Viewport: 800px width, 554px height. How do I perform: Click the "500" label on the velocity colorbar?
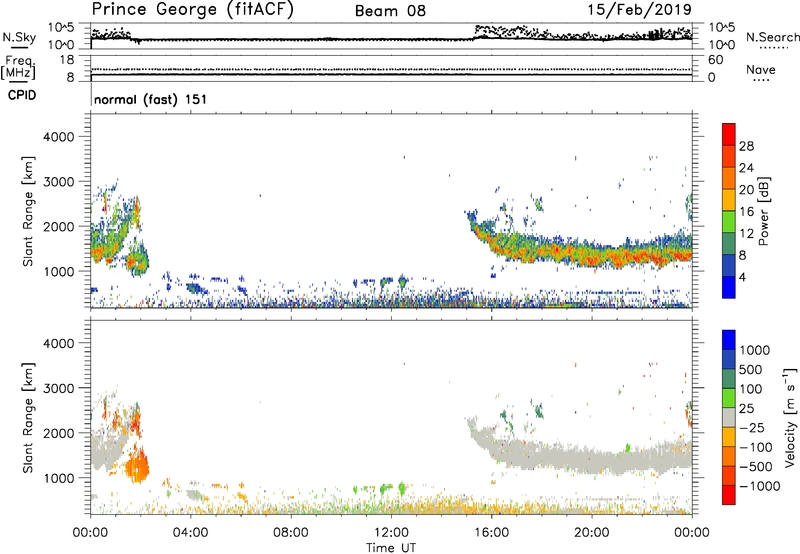point(751,369)
